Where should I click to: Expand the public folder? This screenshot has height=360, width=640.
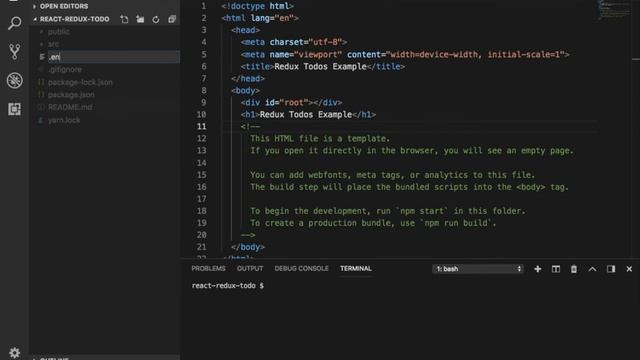[x=58, y=31]
